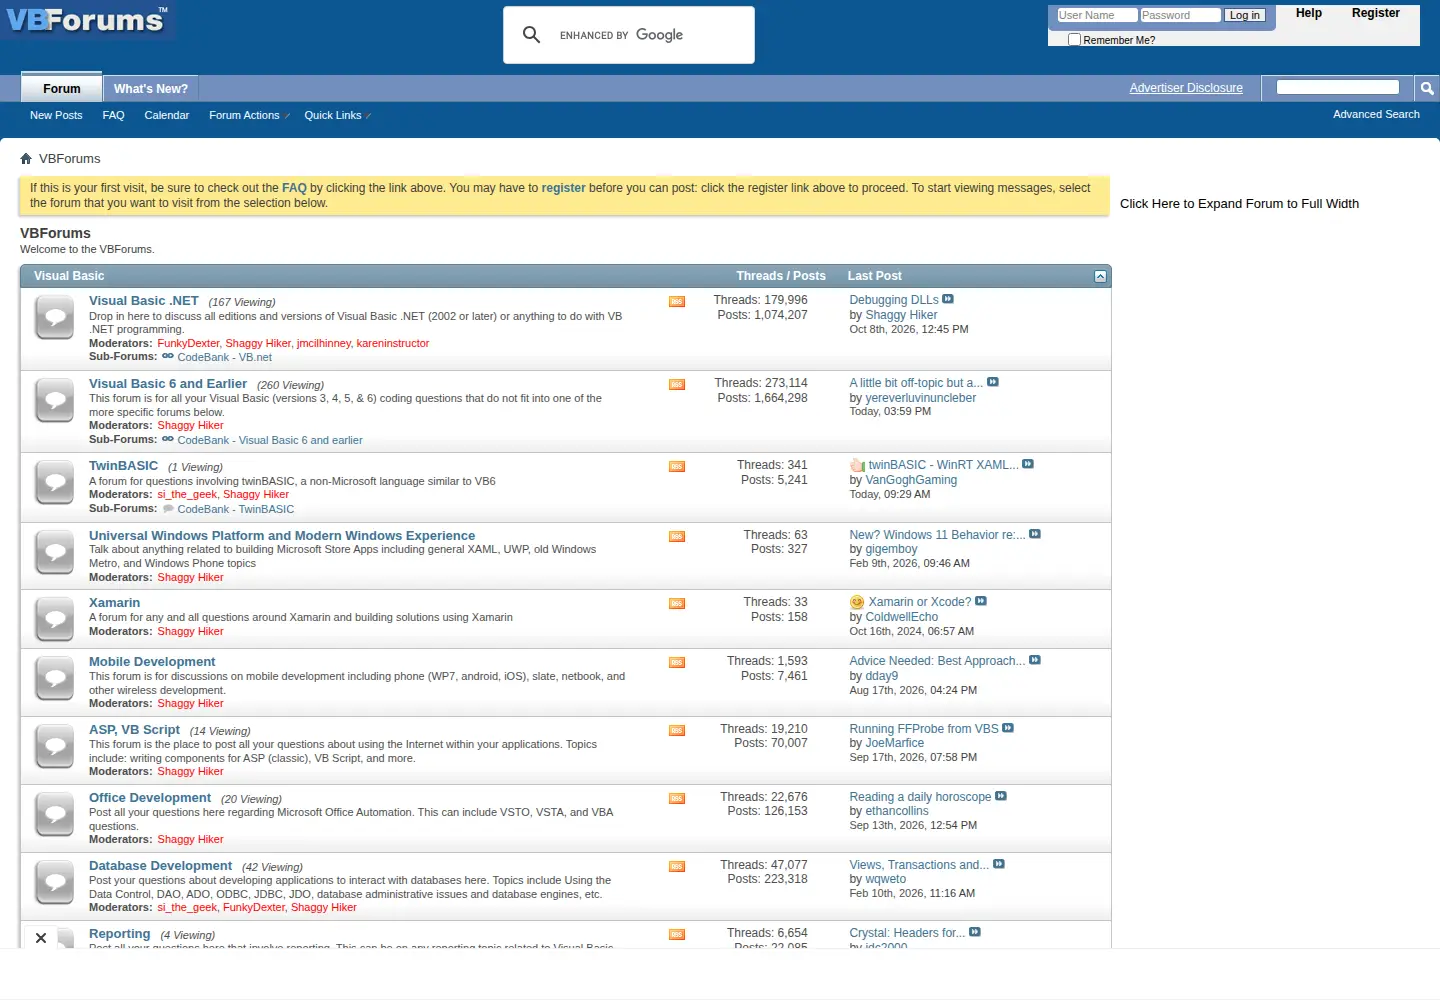Open moderator FunkyDexter under Visual Basic .NET
This screenshot has width=1440, height=1000.
188,343
